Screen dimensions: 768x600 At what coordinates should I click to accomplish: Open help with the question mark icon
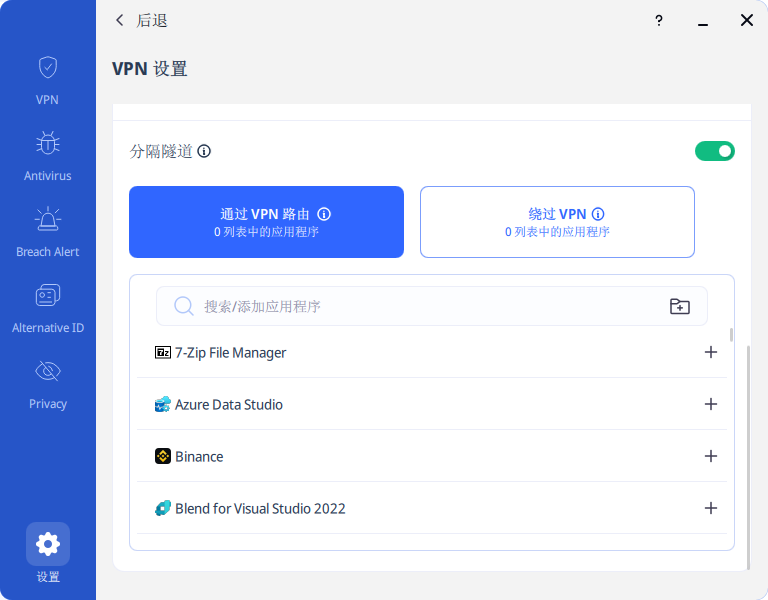[659, 20]
